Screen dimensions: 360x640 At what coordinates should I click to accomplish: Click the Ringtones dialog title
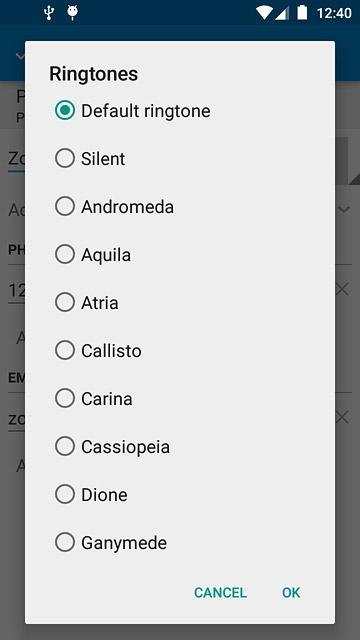coord(93,74)
